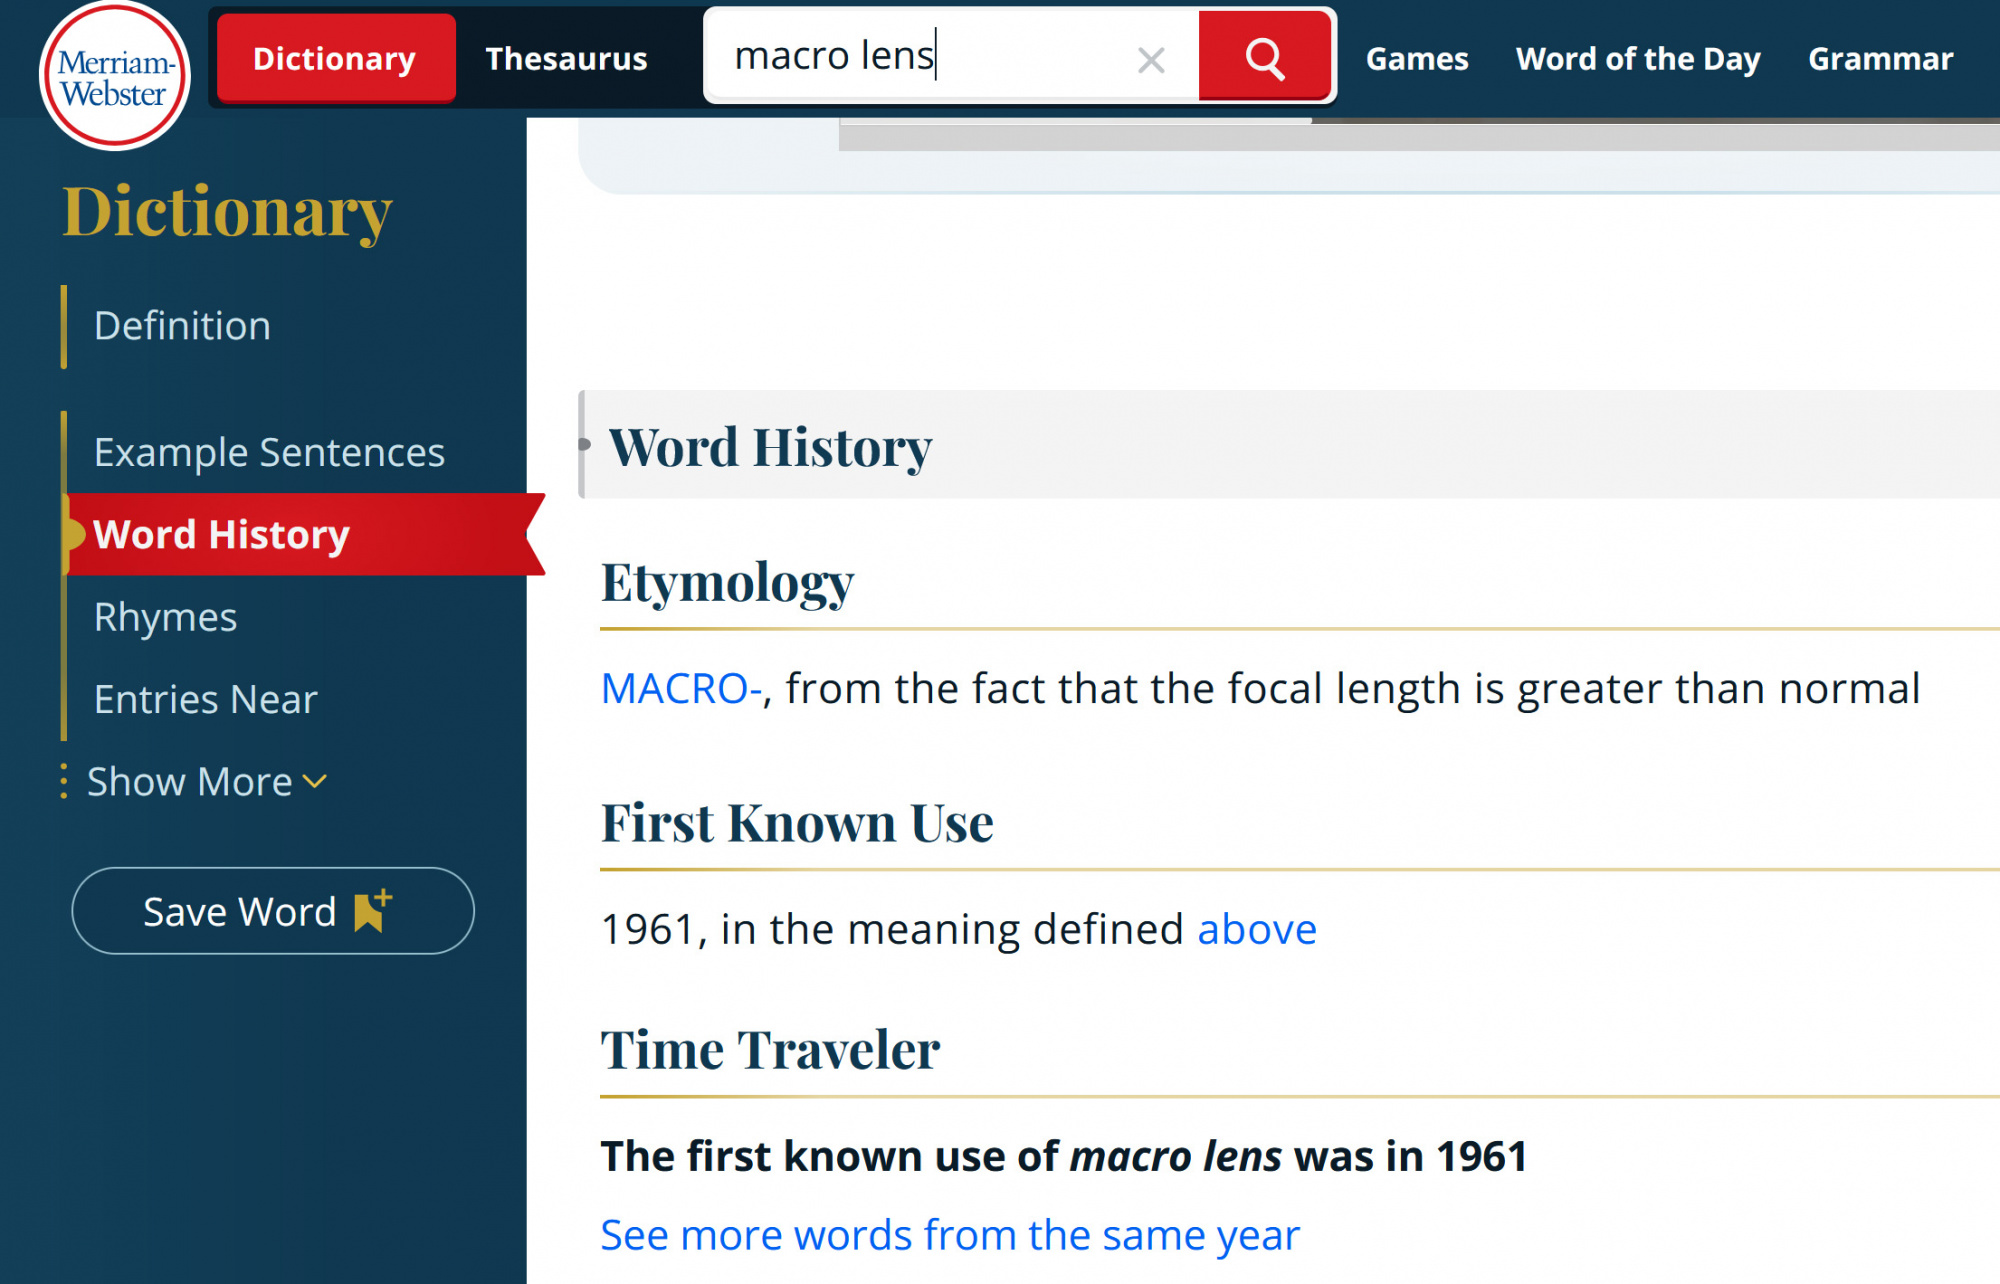
Task: Click See more words from same year
Action: coord(950,1235)
